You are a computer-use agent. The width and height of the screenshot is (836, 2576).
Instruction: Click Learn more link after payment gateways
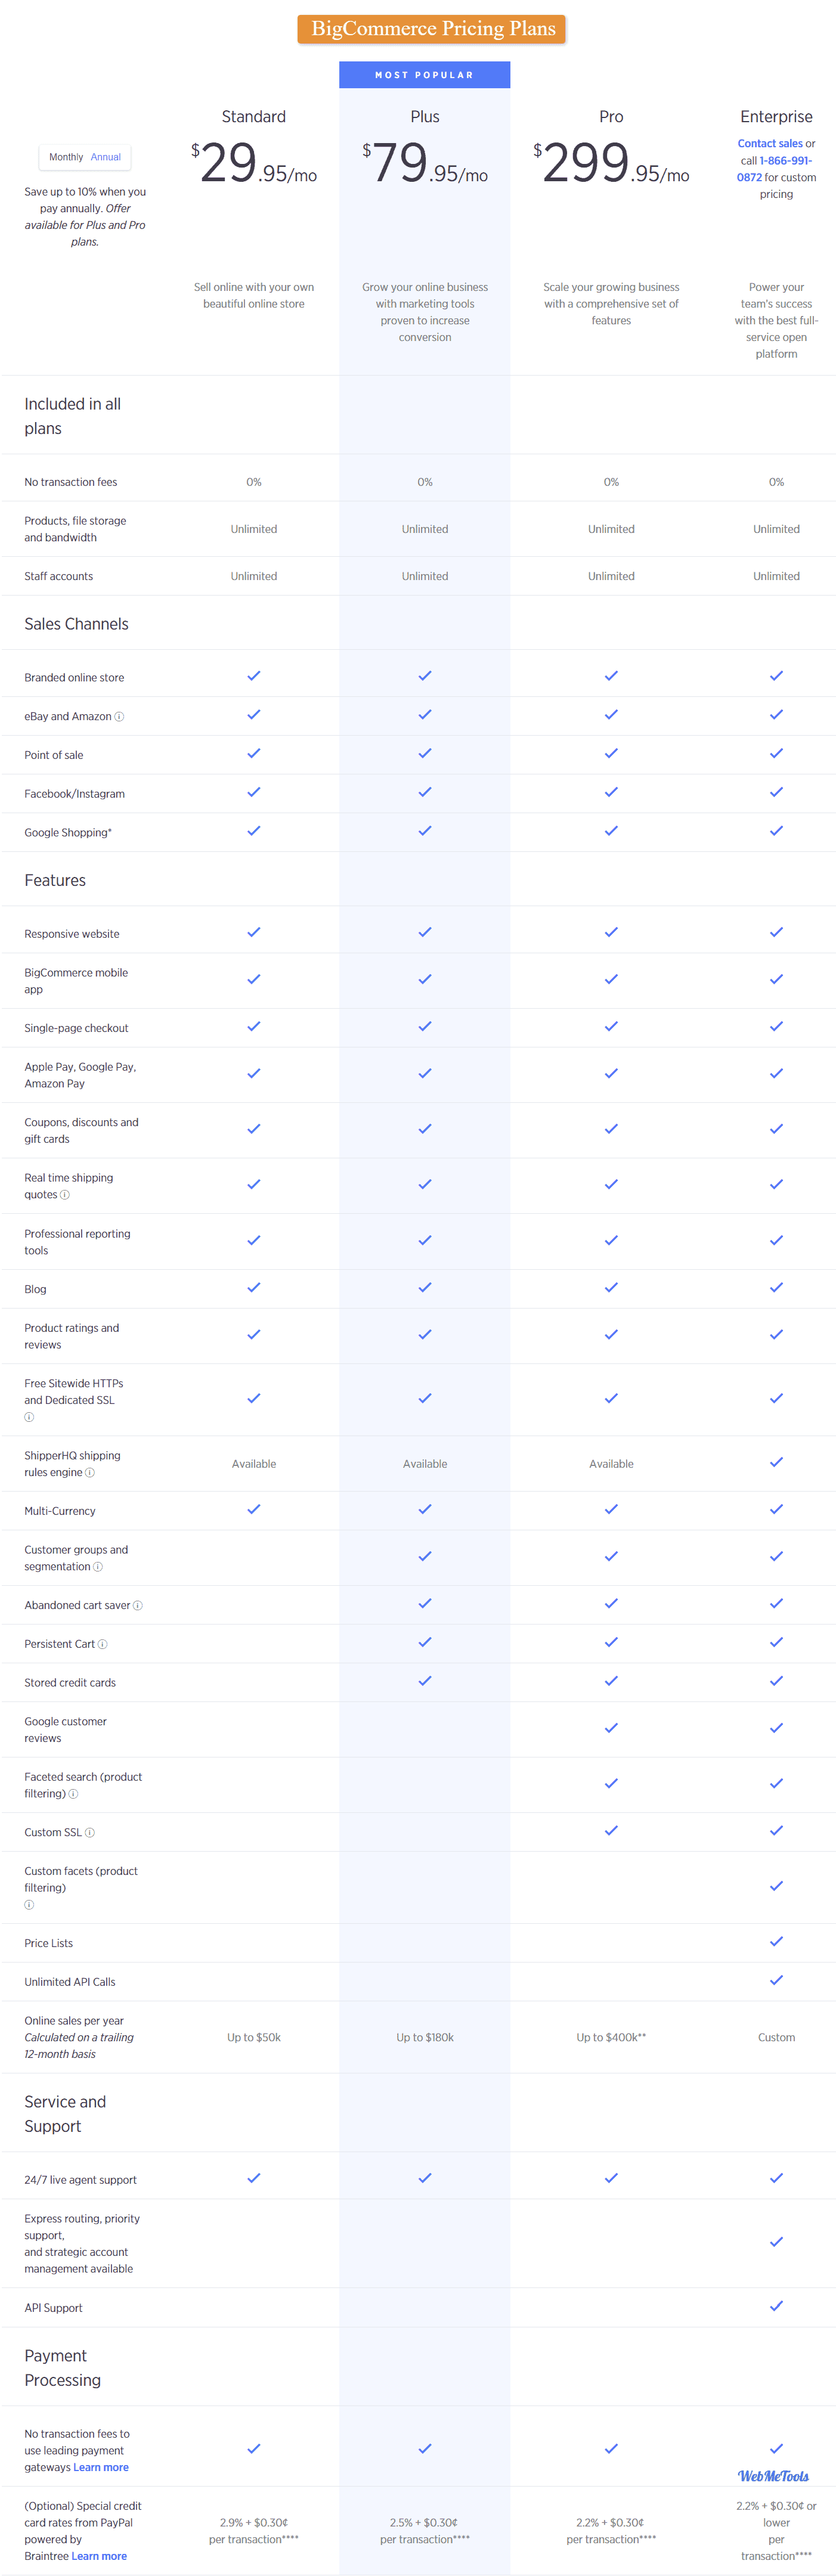pyautogui.click(x=101, y=2467)
